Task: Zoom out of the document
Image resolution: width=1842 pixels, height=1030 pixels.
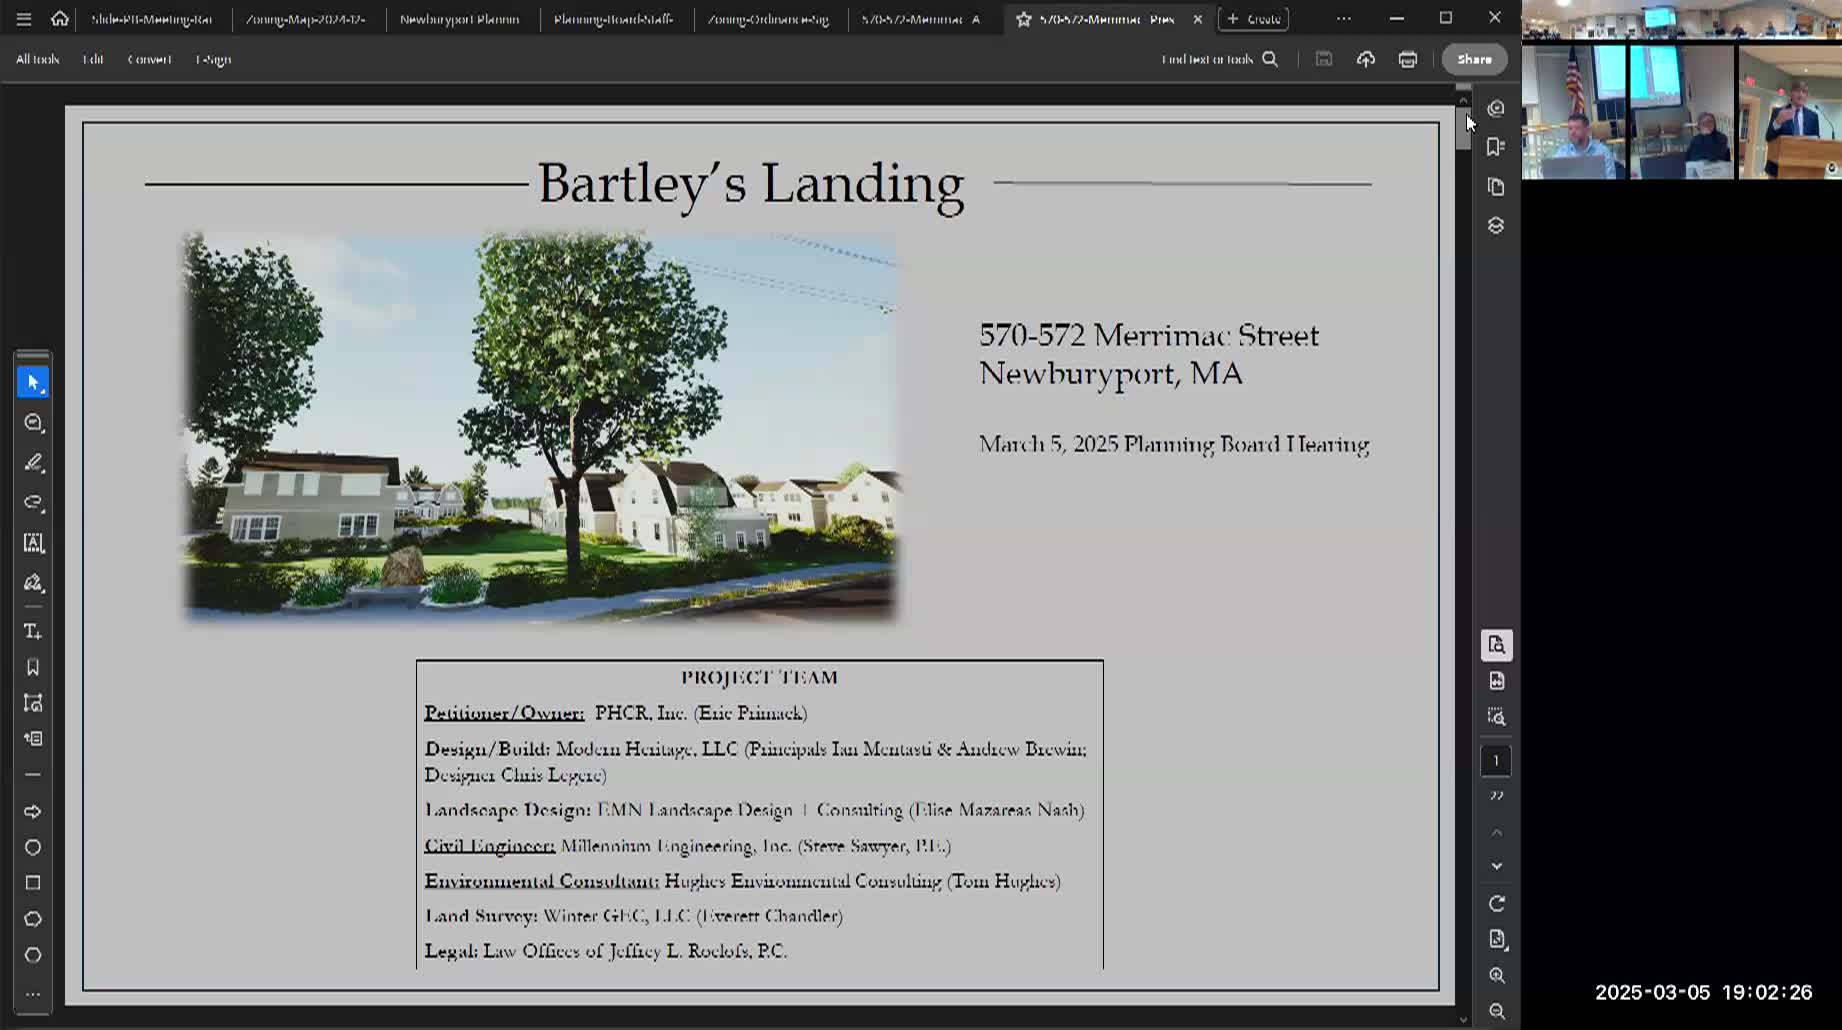Action: [1497, 1012]
